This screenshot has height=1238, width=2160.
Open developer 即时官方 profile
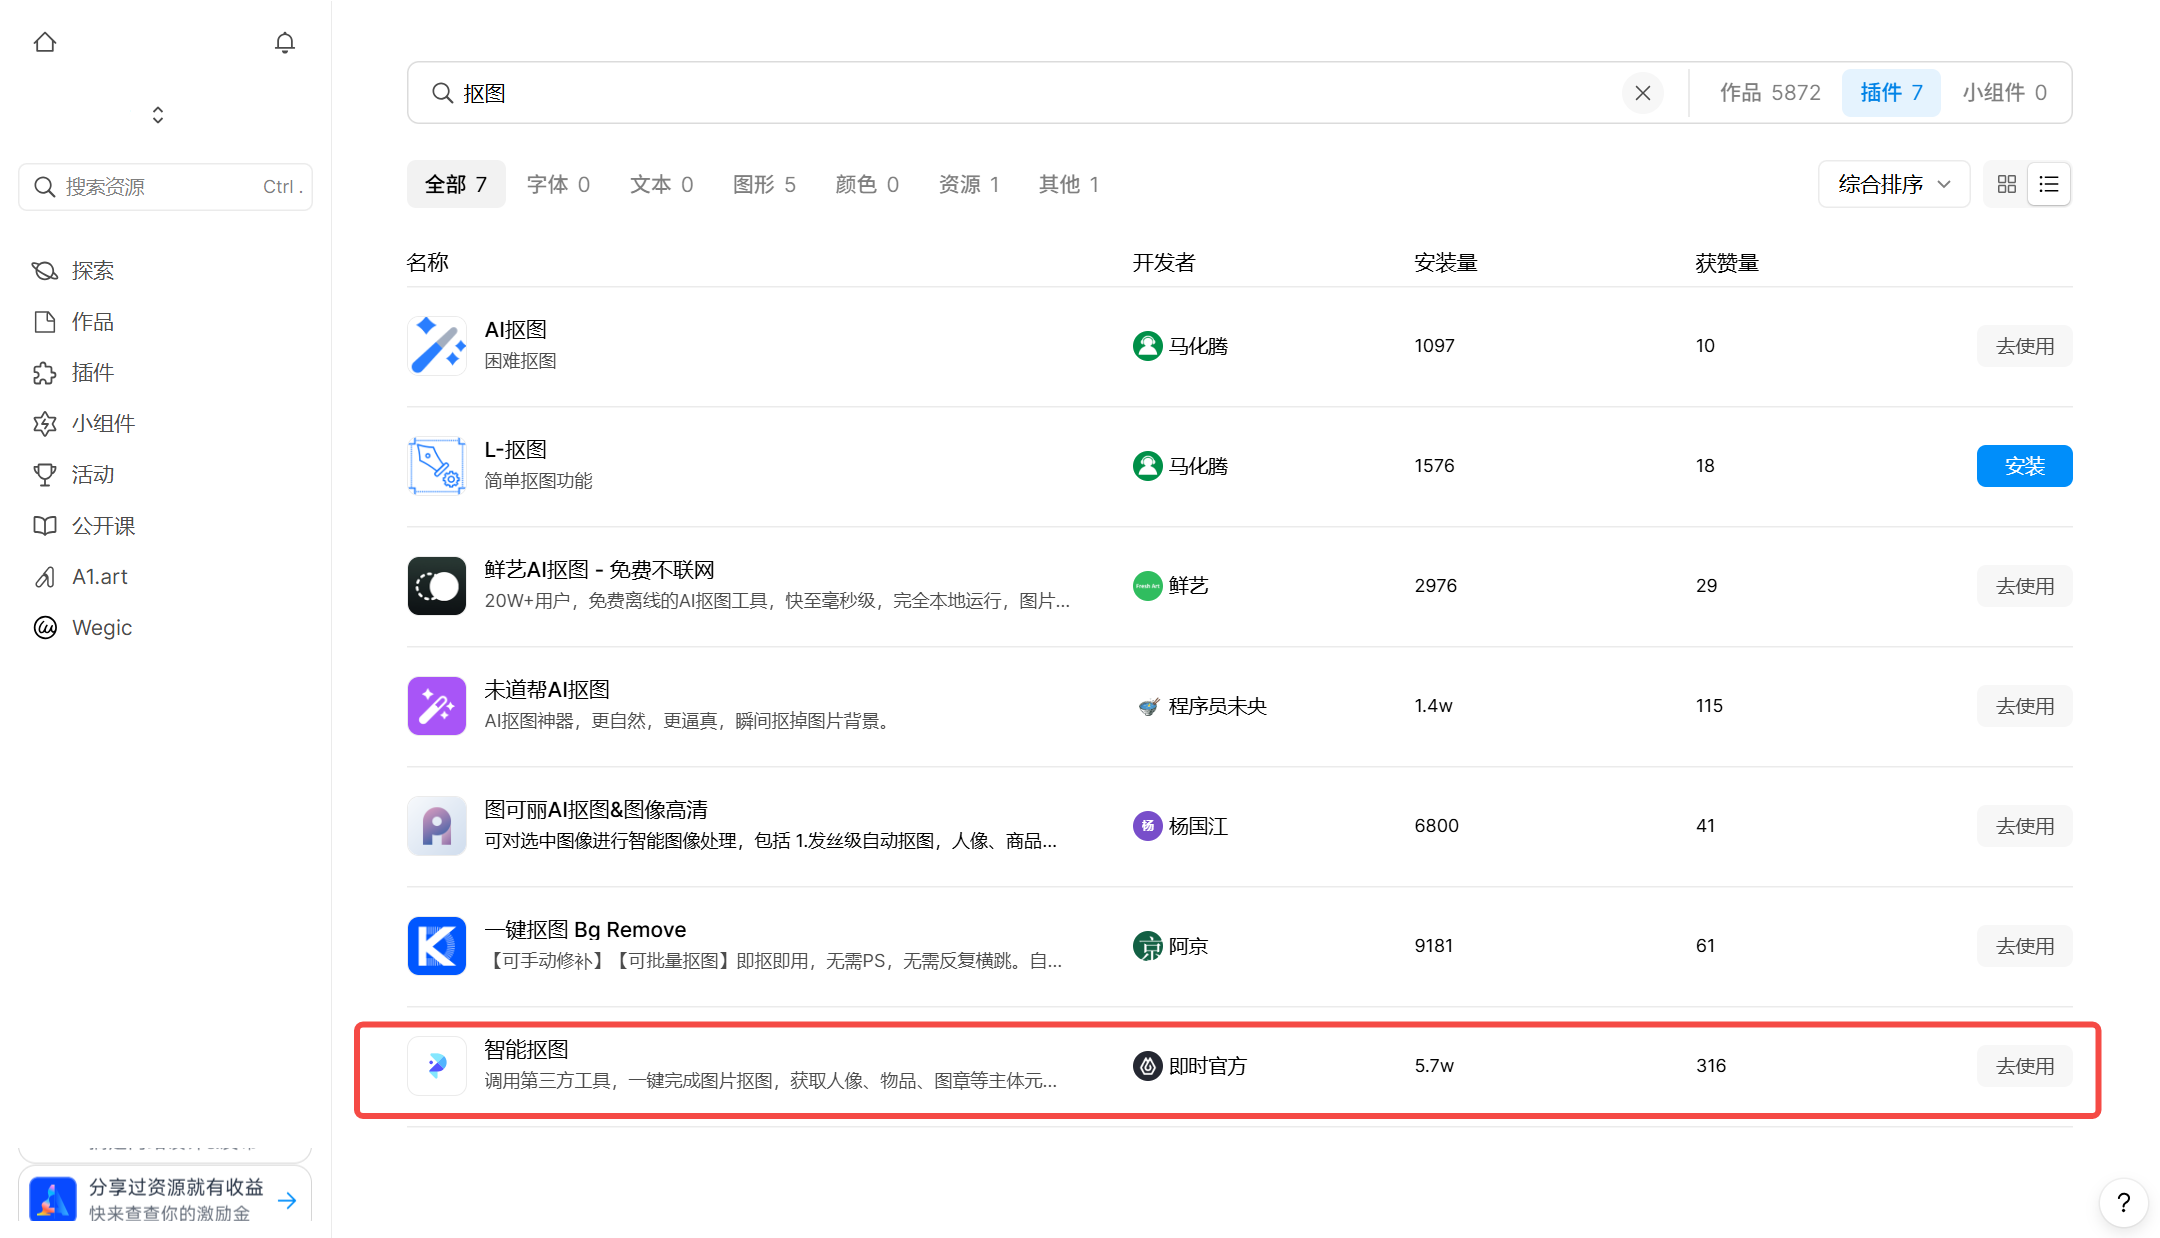pos(1190,1066)
